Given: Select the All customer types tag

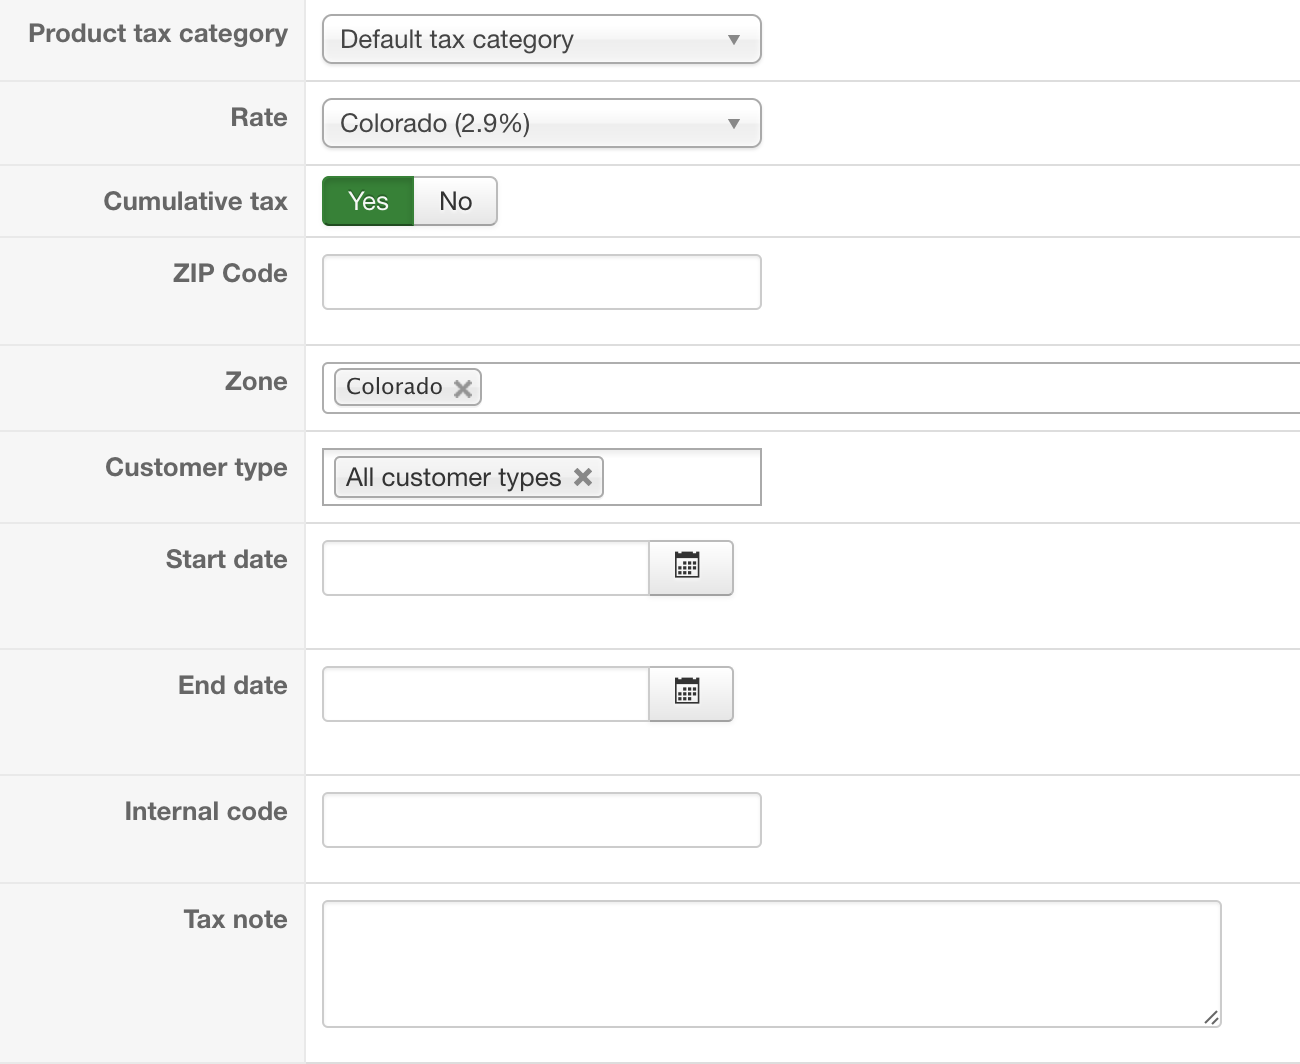Looking at the screenshot, I should point(453,477).
